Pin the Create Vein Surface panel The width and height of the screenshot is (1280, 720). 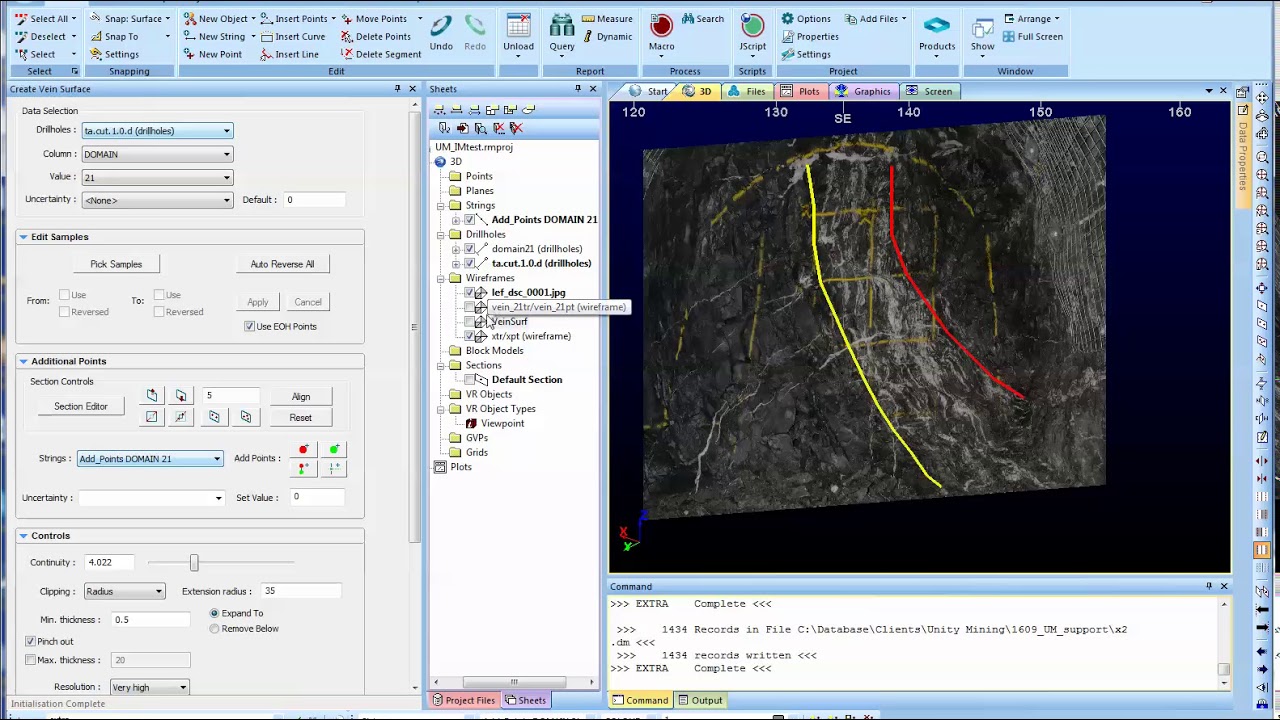pyautogui.click(x=397, y=89)
